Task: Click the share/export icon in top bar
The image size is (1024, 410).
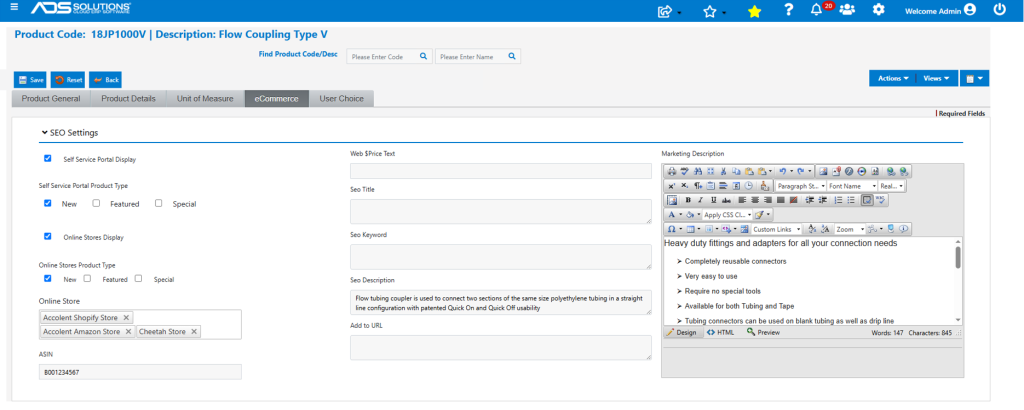Action: click(x=665, y=11)
